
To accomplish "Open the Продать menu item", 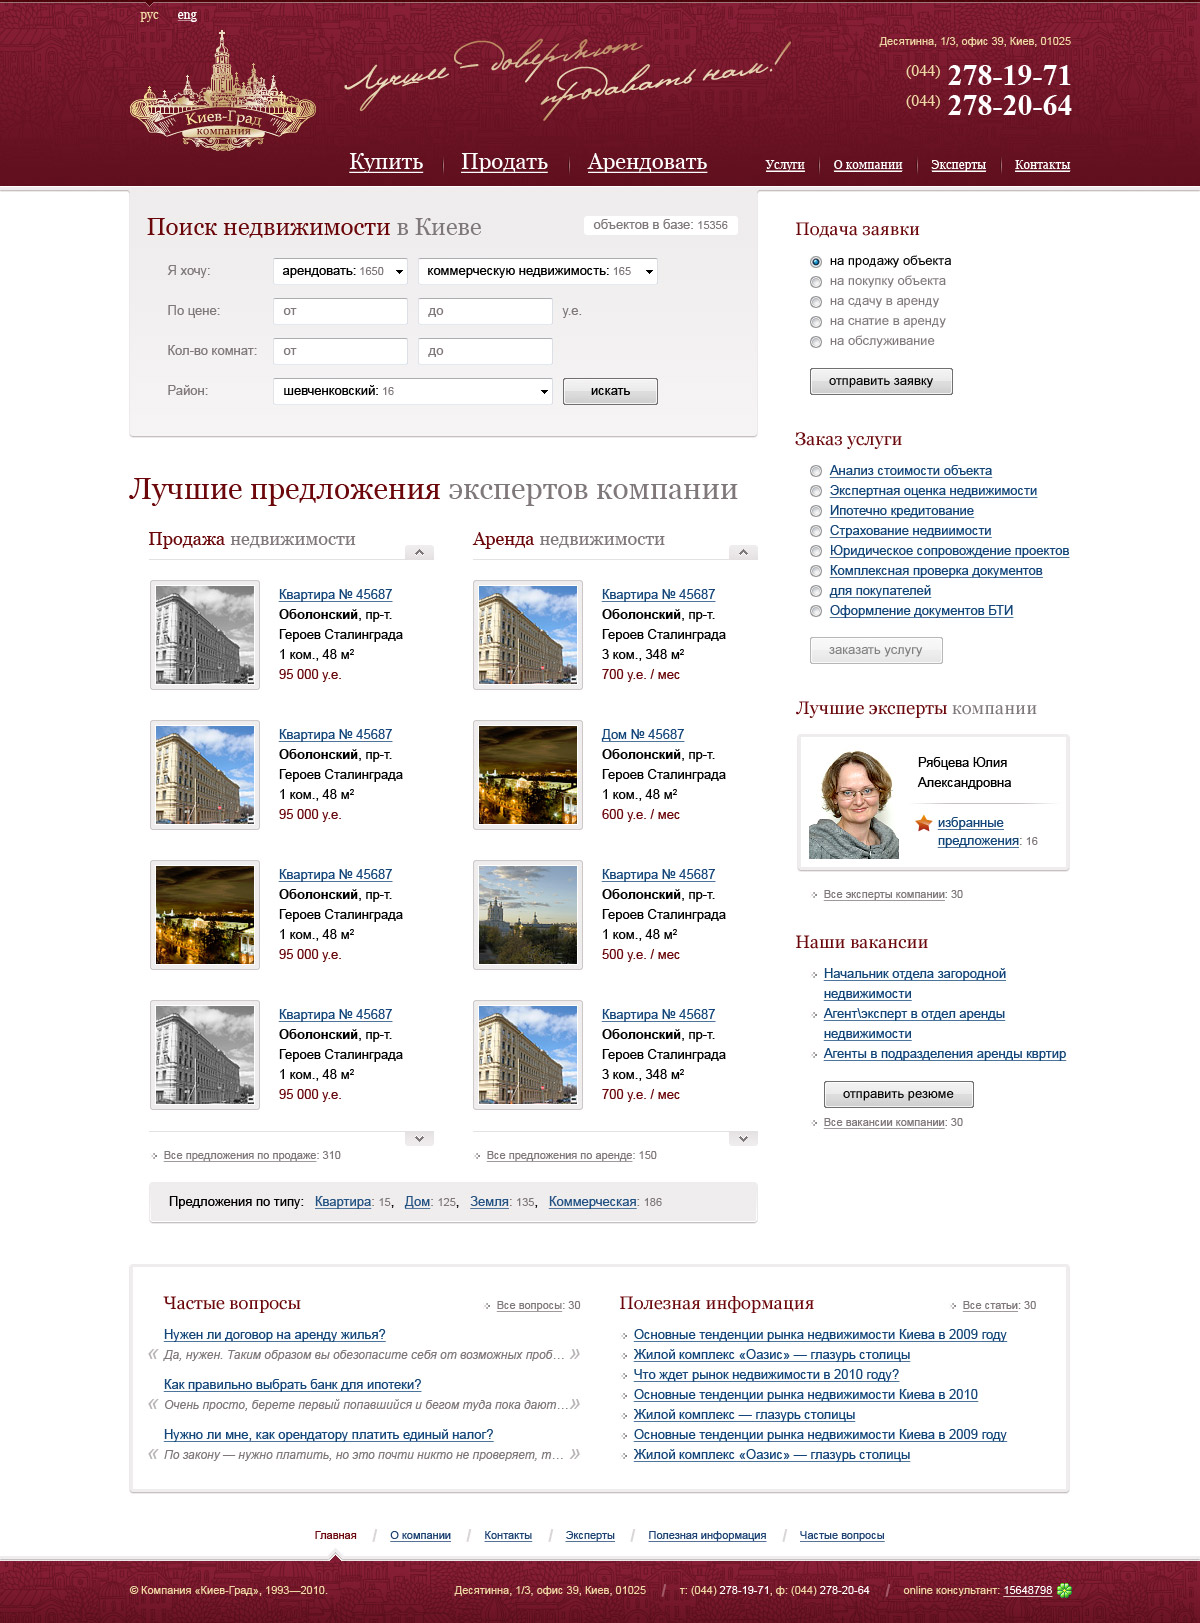I will tap(504, 162).
